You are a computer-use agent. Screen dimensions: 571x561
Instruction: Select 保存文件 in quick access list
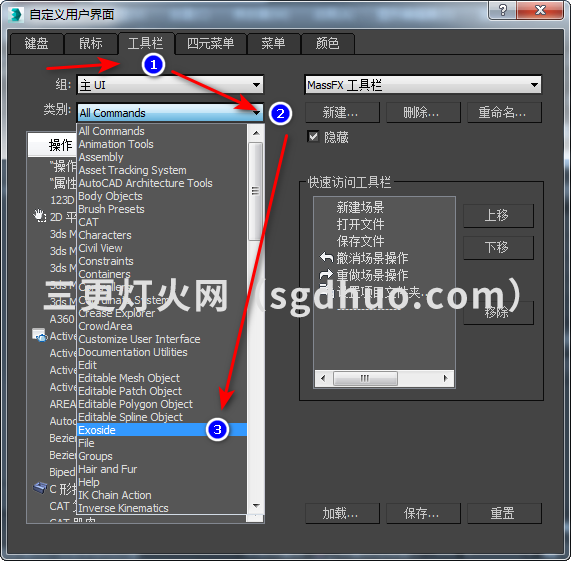click(x=360, y=241)
